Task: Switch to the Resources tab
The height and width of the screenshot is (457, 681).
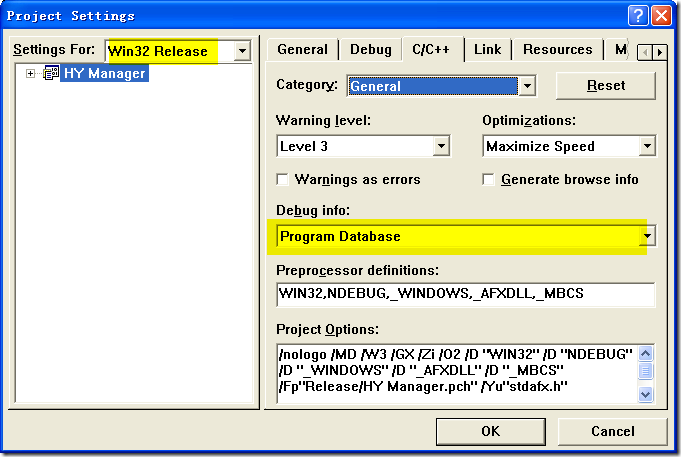Action: pyautogui.click(x=558, y=50)
